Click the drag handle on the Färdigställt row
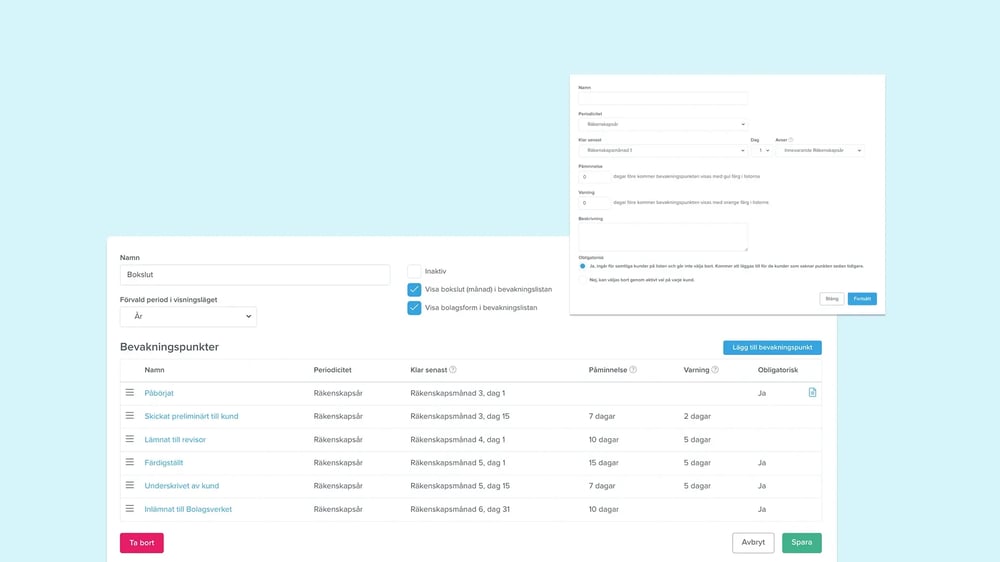 click(x=129, y=463)
